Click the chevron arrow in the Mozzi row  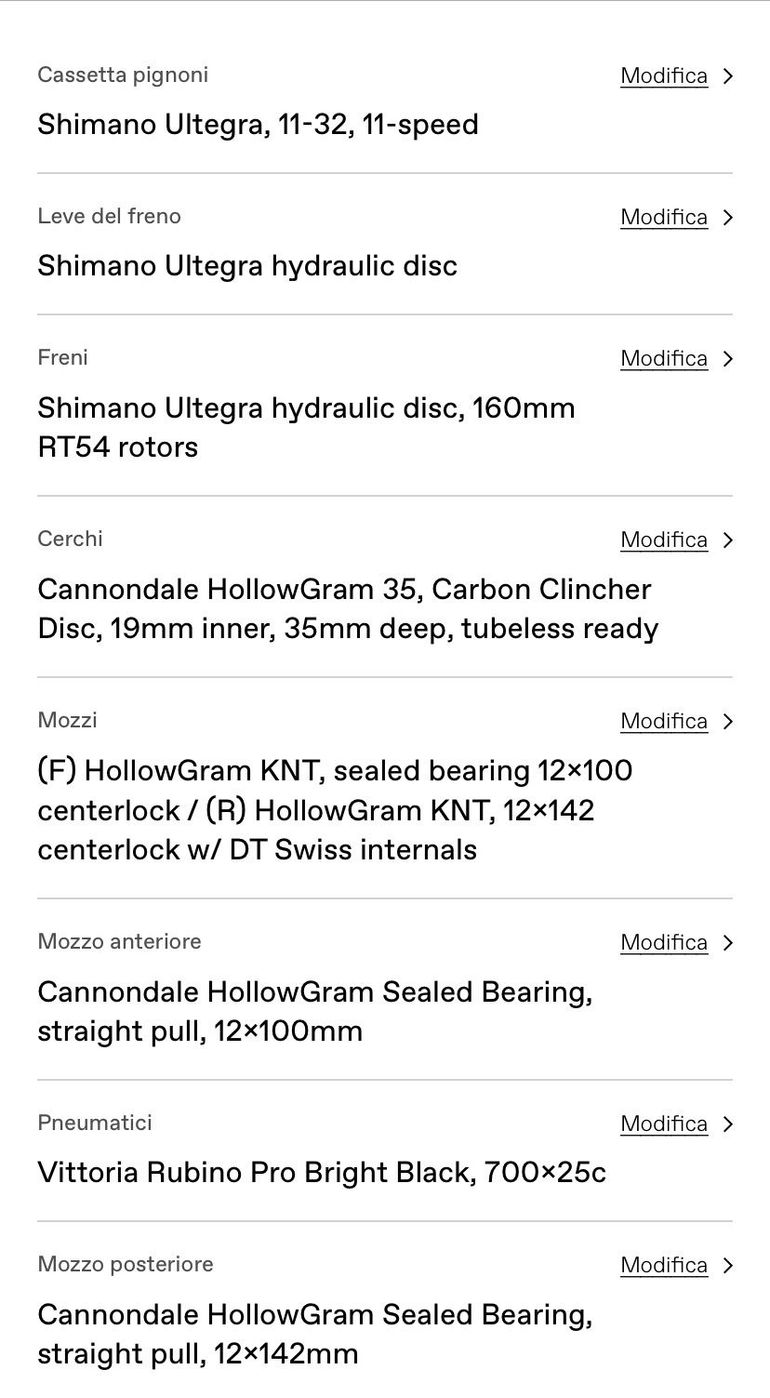(728, 721)
